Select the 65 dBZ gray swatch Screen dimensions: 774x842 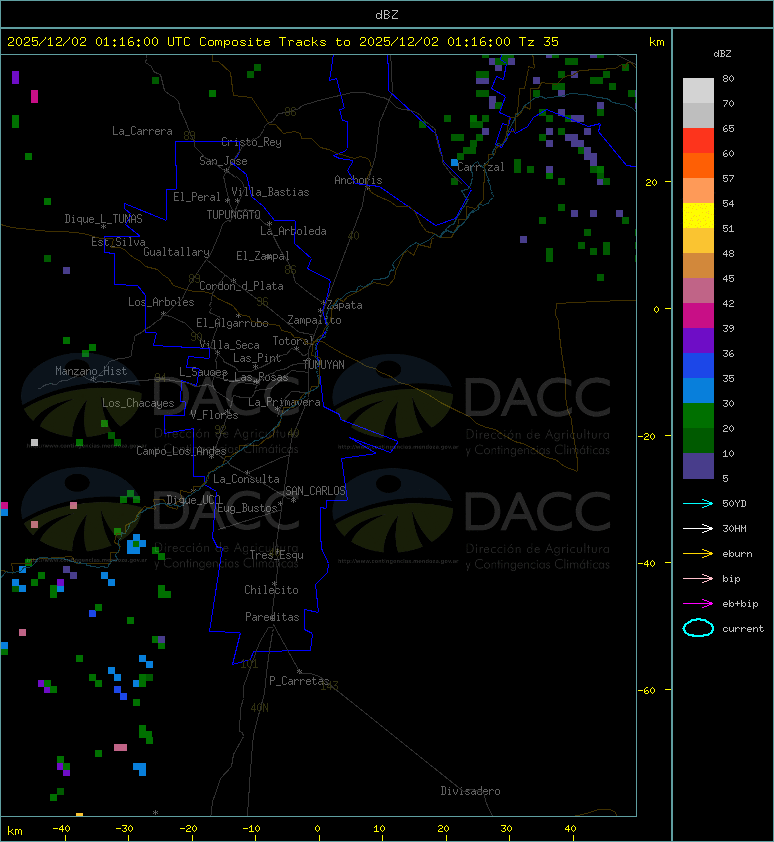(x=698, y=115)
